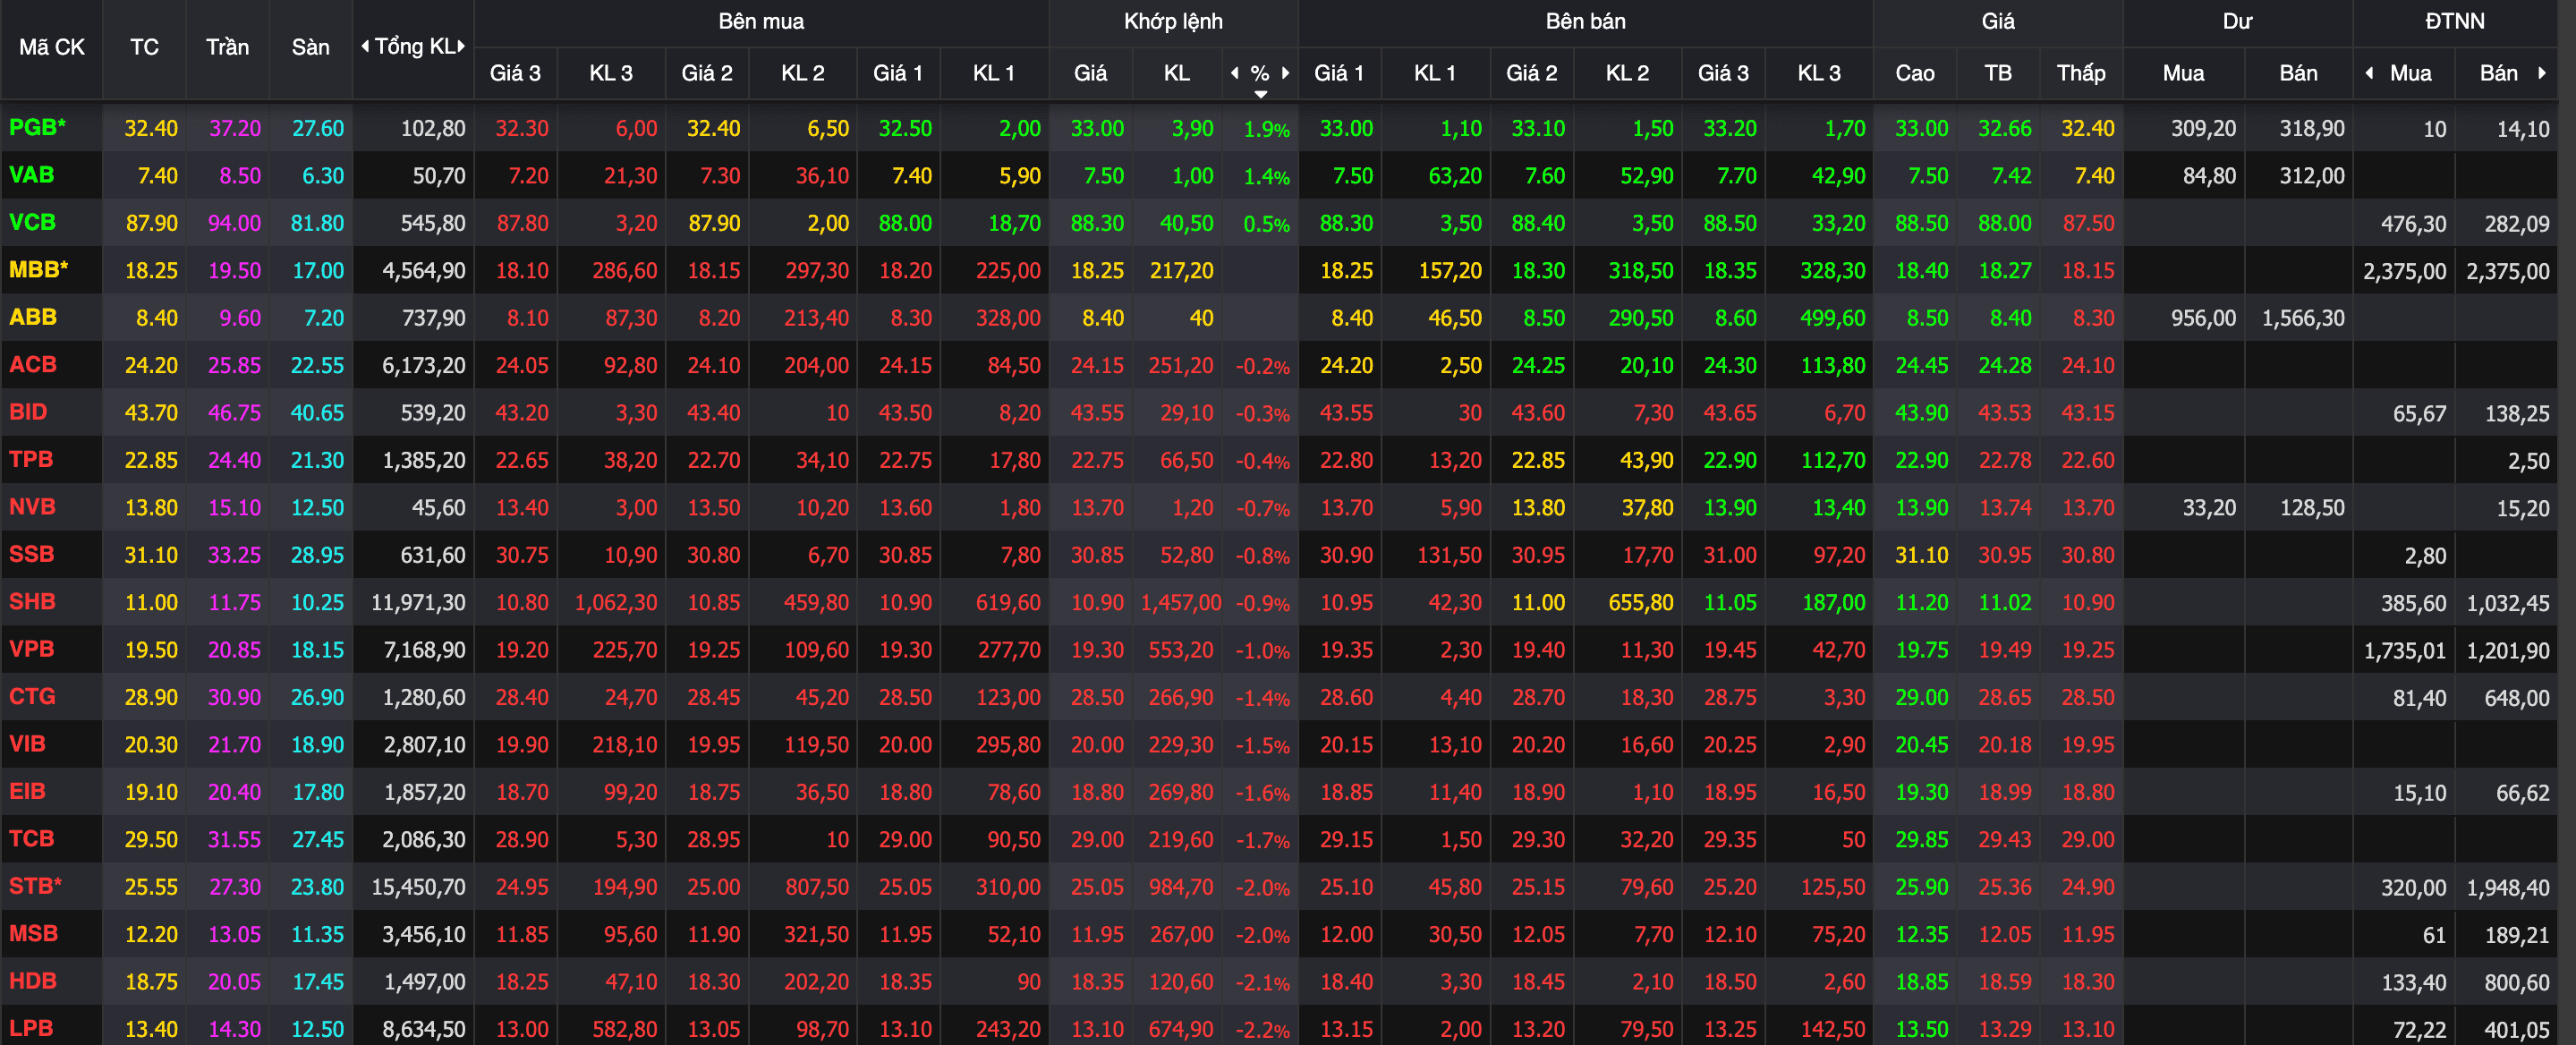
Task: Choose the STB* ticker symbol
Action: (x=35, y=886)
